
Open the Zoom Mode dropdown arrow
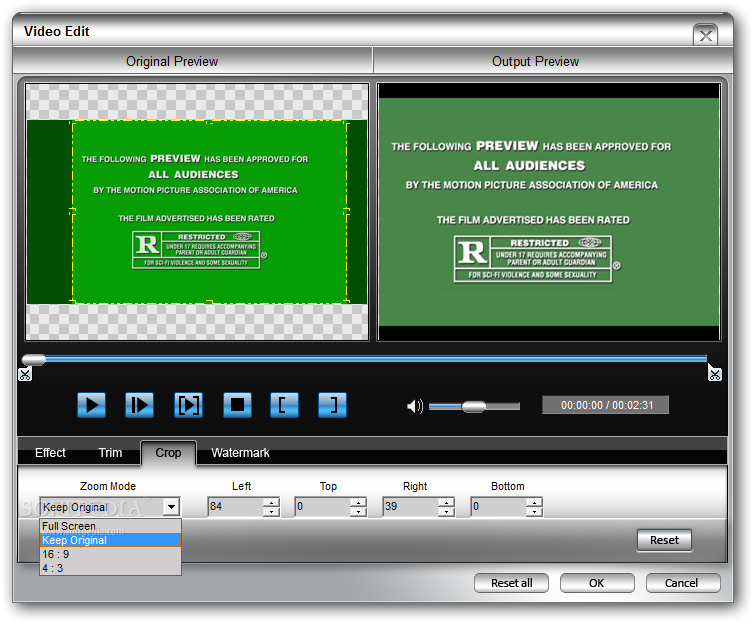click(x=171, y=507)
